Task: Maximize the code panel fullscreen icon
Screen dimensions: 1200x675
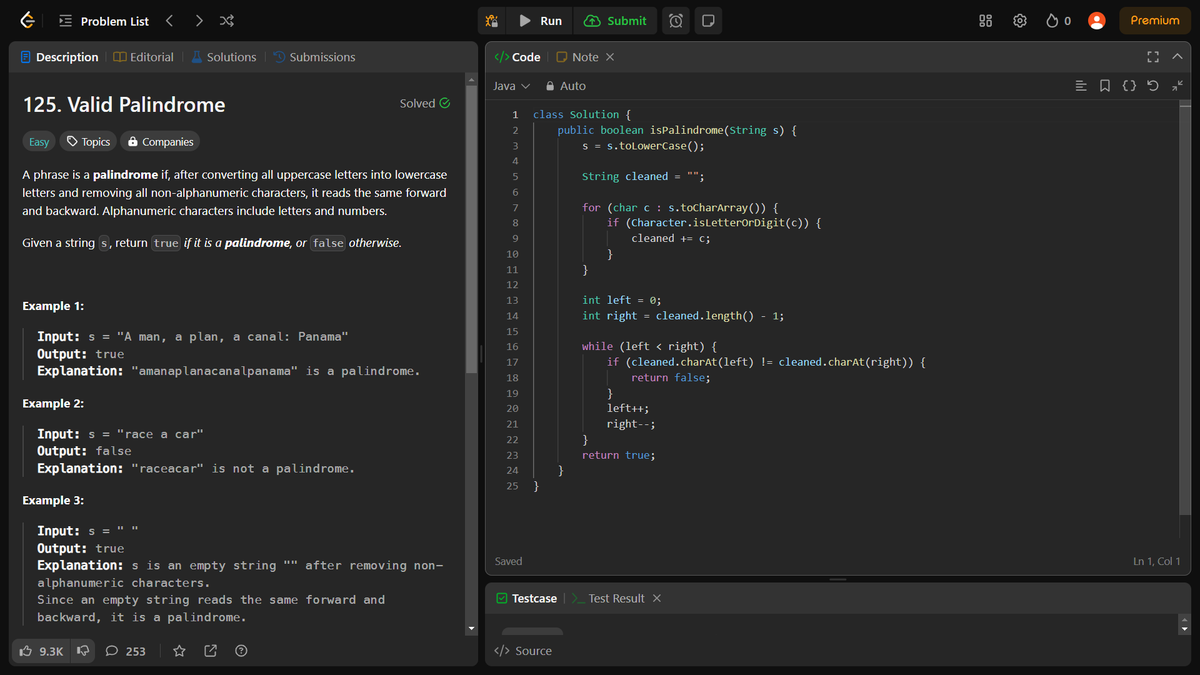Action: point(1153,57)
